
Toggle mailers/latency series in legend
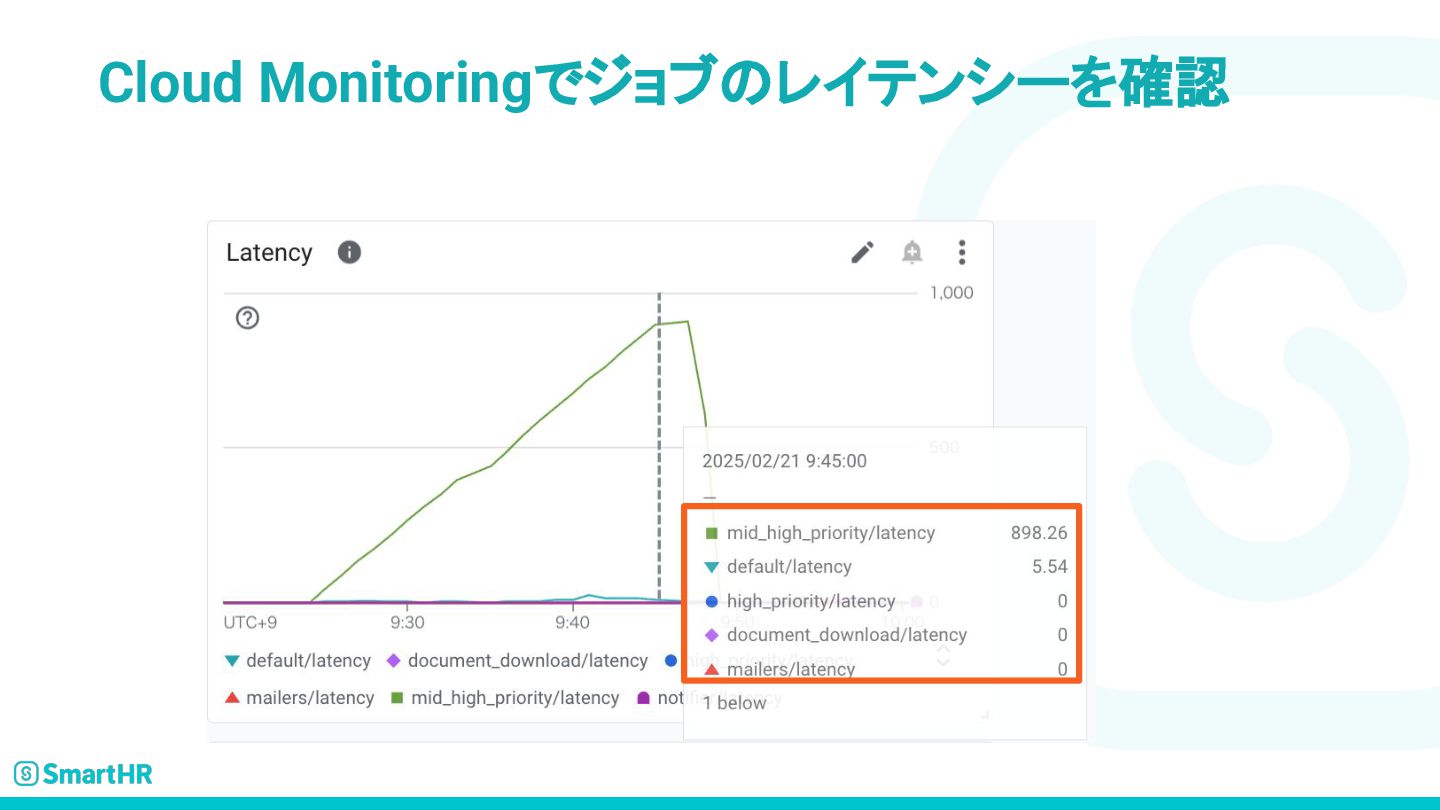click(299, 698)
